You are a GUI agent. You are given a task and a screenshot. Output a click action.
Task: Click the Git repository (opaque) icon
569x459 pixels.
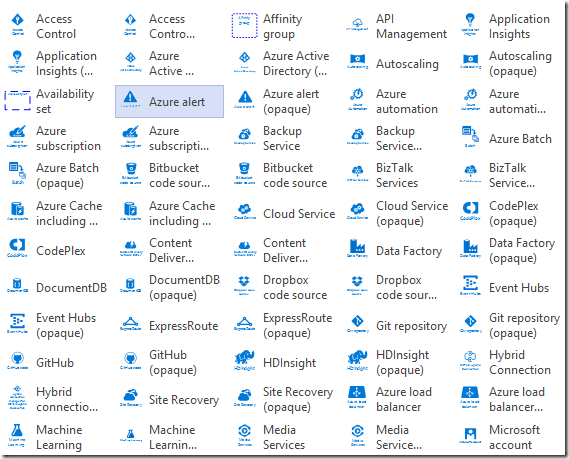tap(471, 324)
